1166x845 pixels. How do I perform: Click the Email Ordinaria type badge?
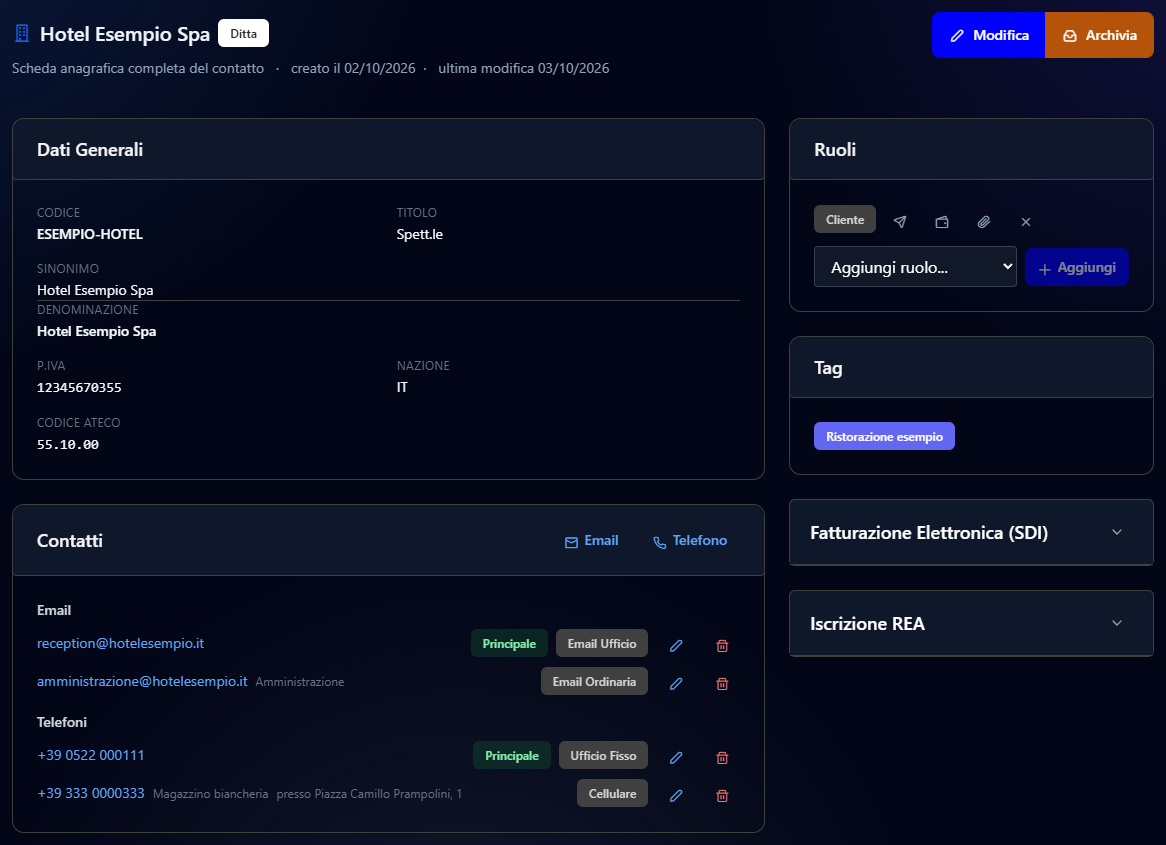[594, 681]
